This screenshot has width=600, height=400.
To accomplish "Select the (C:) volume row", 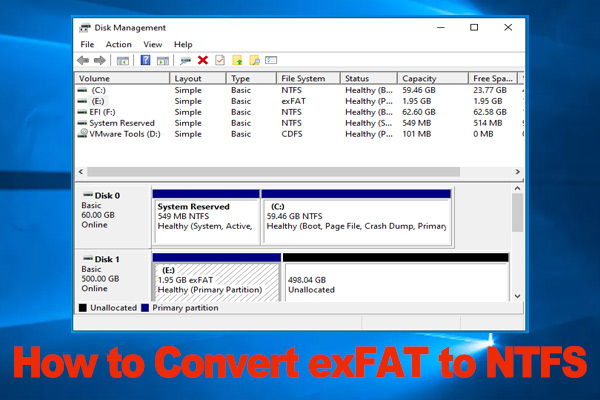I will click(300, 90).
